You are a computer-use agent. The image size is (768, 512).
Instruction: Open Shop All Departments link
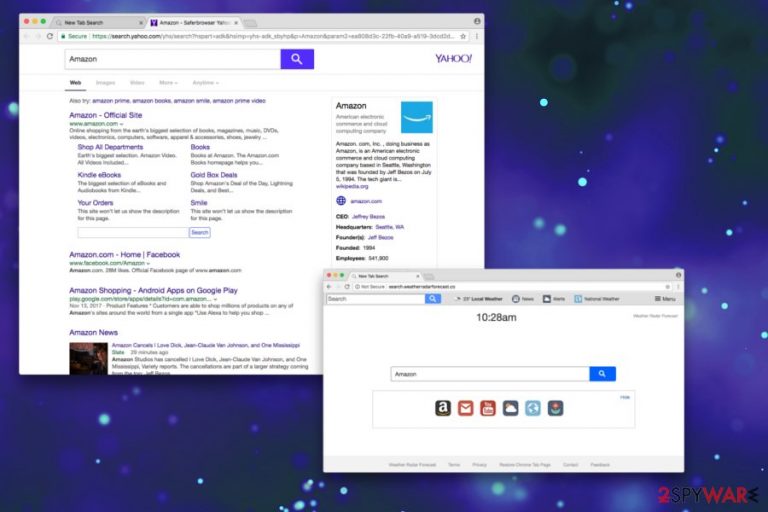[110, 147]
